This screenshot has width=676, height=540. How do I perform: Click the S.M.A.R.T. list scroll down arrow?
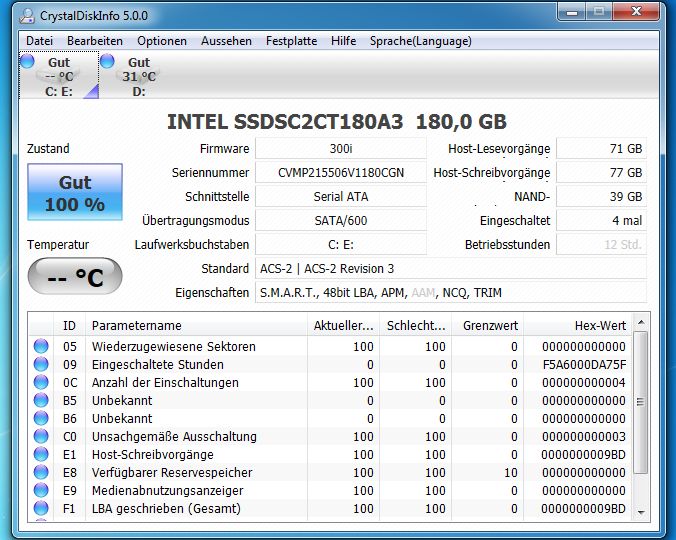click(x=641, y=512)
